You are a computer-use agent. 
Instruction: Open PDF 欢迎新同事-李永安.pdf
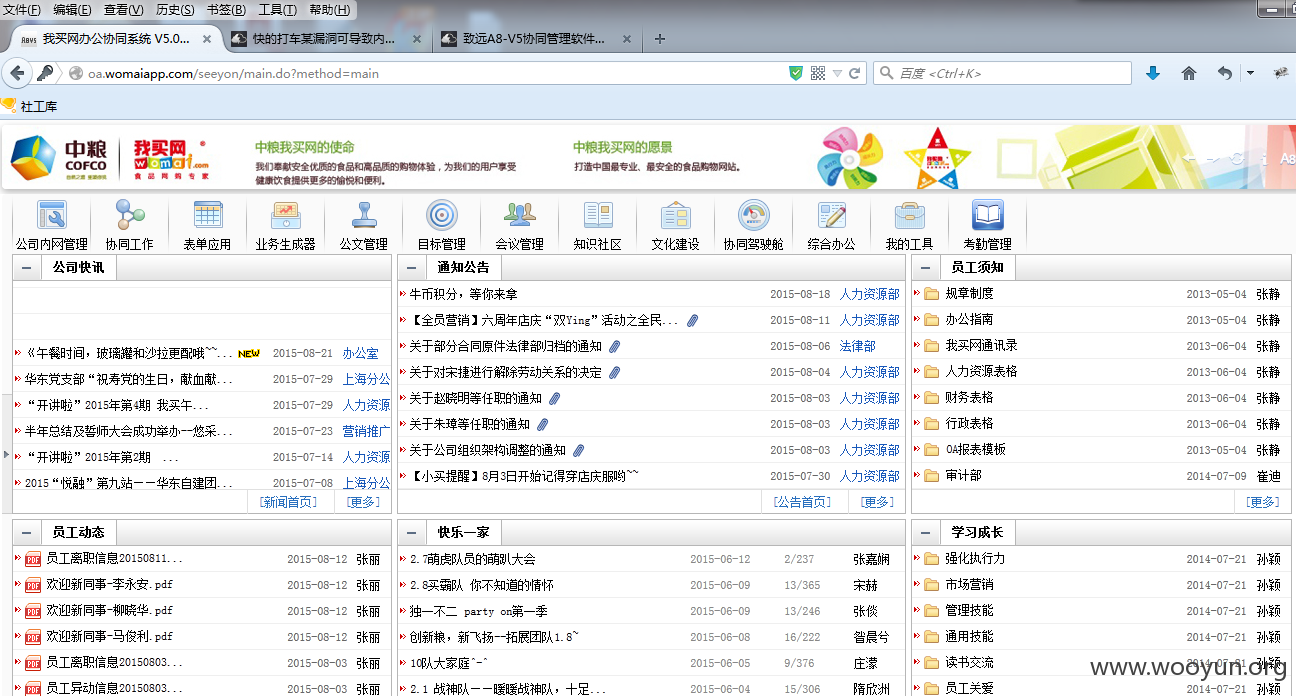(x=109, y=585)
